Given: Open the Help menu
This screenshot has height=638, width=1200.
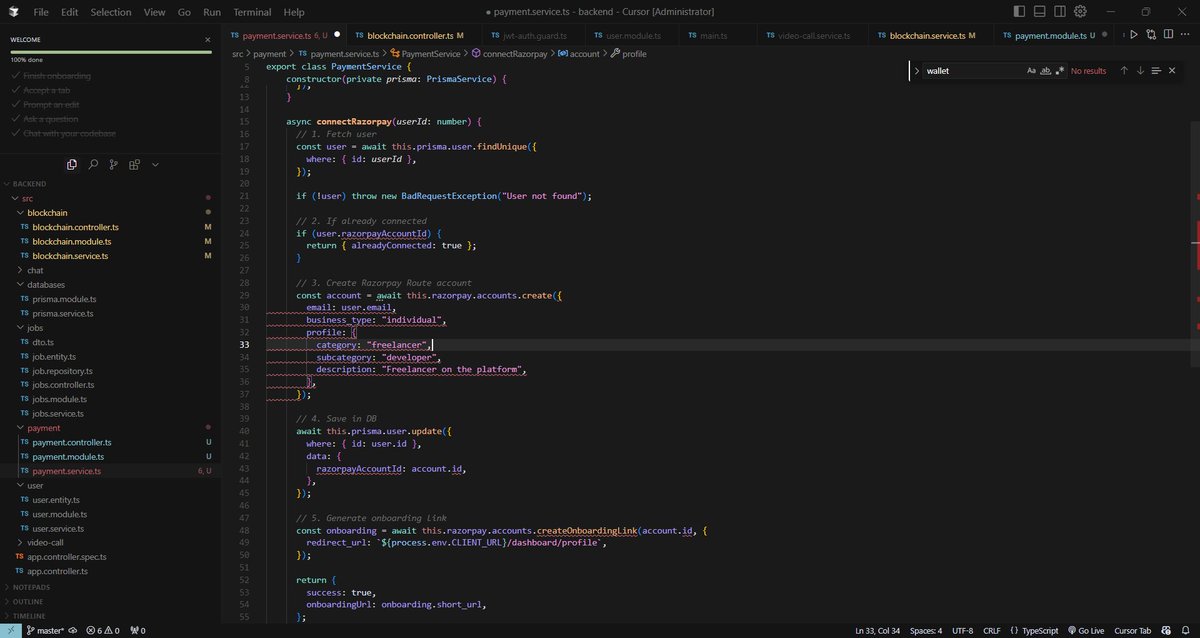Looking at the screenshot, I should click(294, 12).
